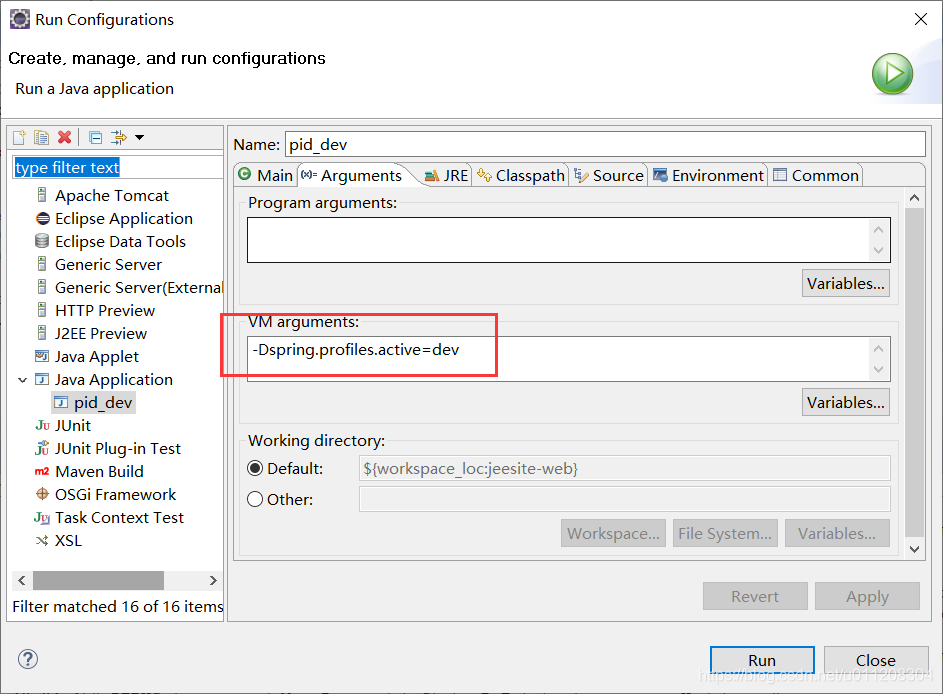Click the XSL icon

[x=41, y=541]
